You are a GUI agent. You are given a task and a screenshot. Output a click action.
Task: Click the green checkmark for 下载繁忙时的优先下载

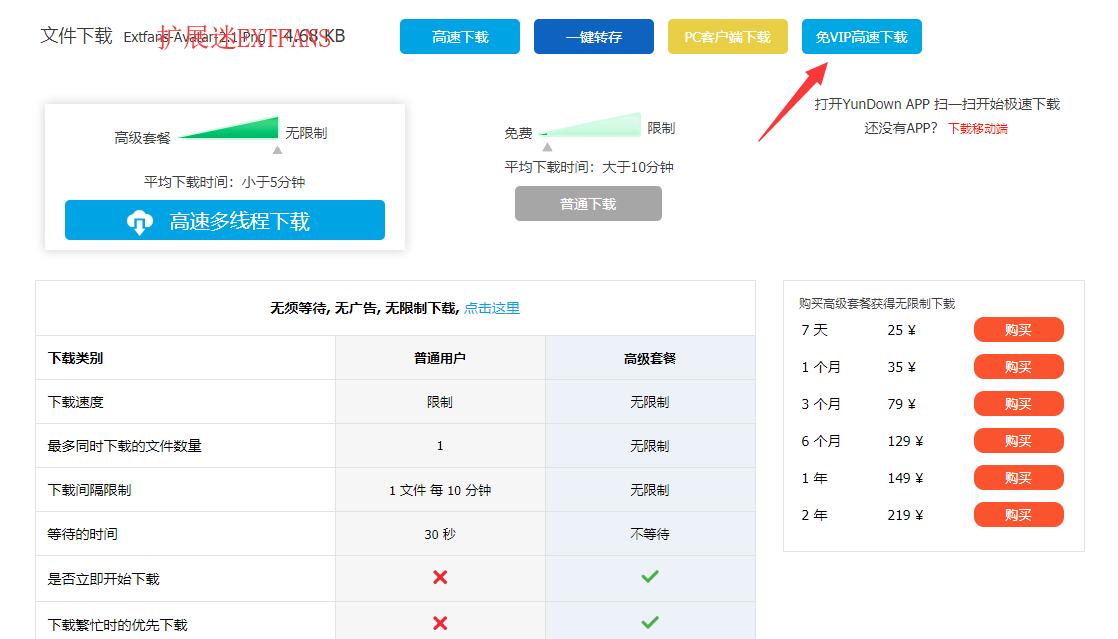[x=650, y=621]
